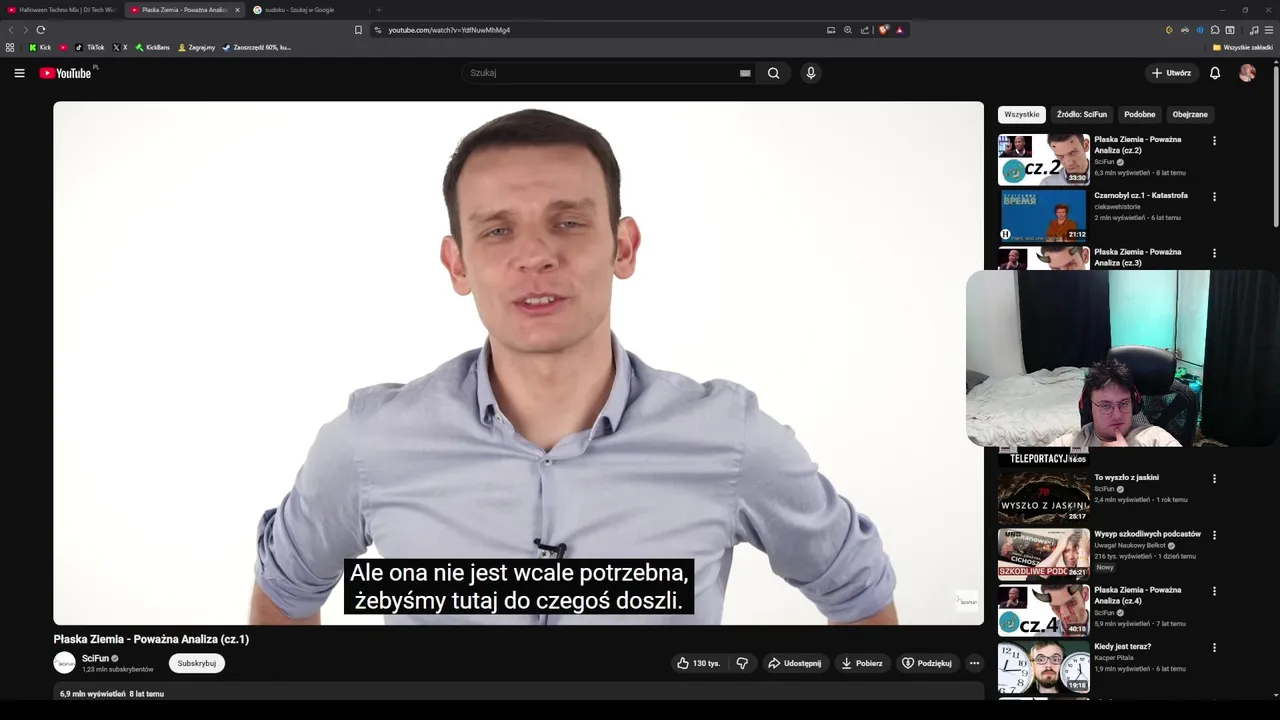Open To wyszło z jaskini thumbnail
The width and height of the screenshot is (1280, 720).
pos(1043,497)
